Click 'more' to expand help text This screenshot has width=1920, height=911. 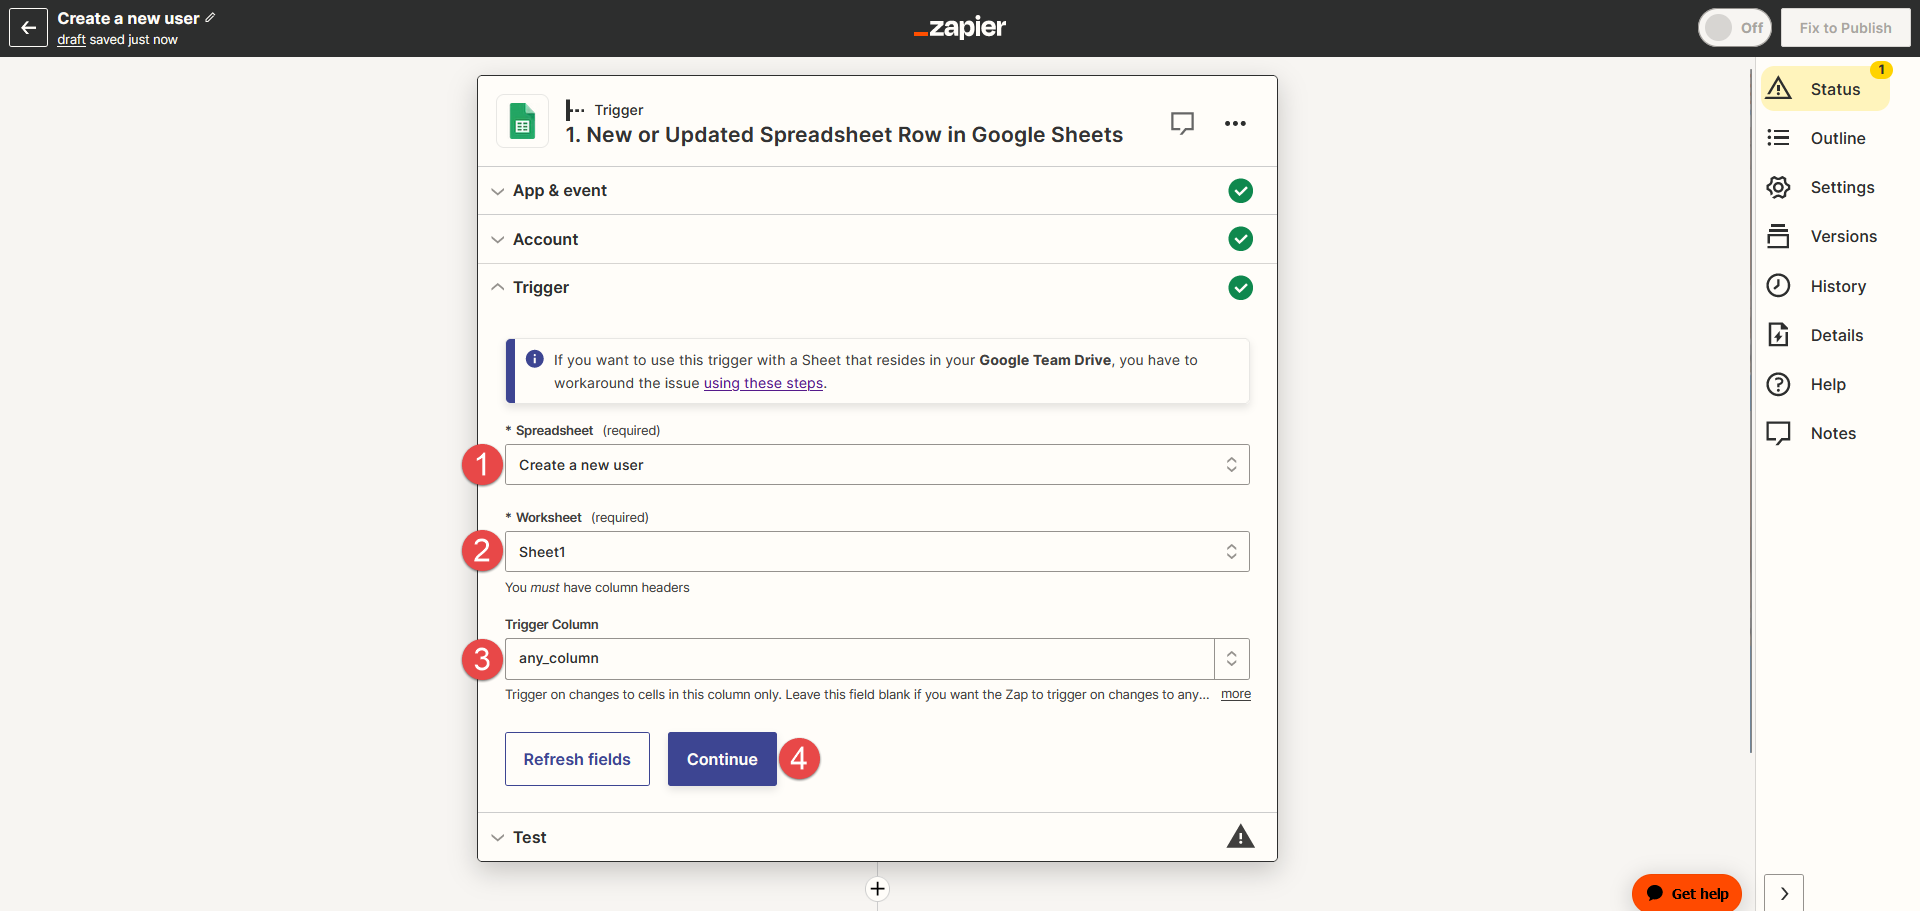tap(1236, 694)
